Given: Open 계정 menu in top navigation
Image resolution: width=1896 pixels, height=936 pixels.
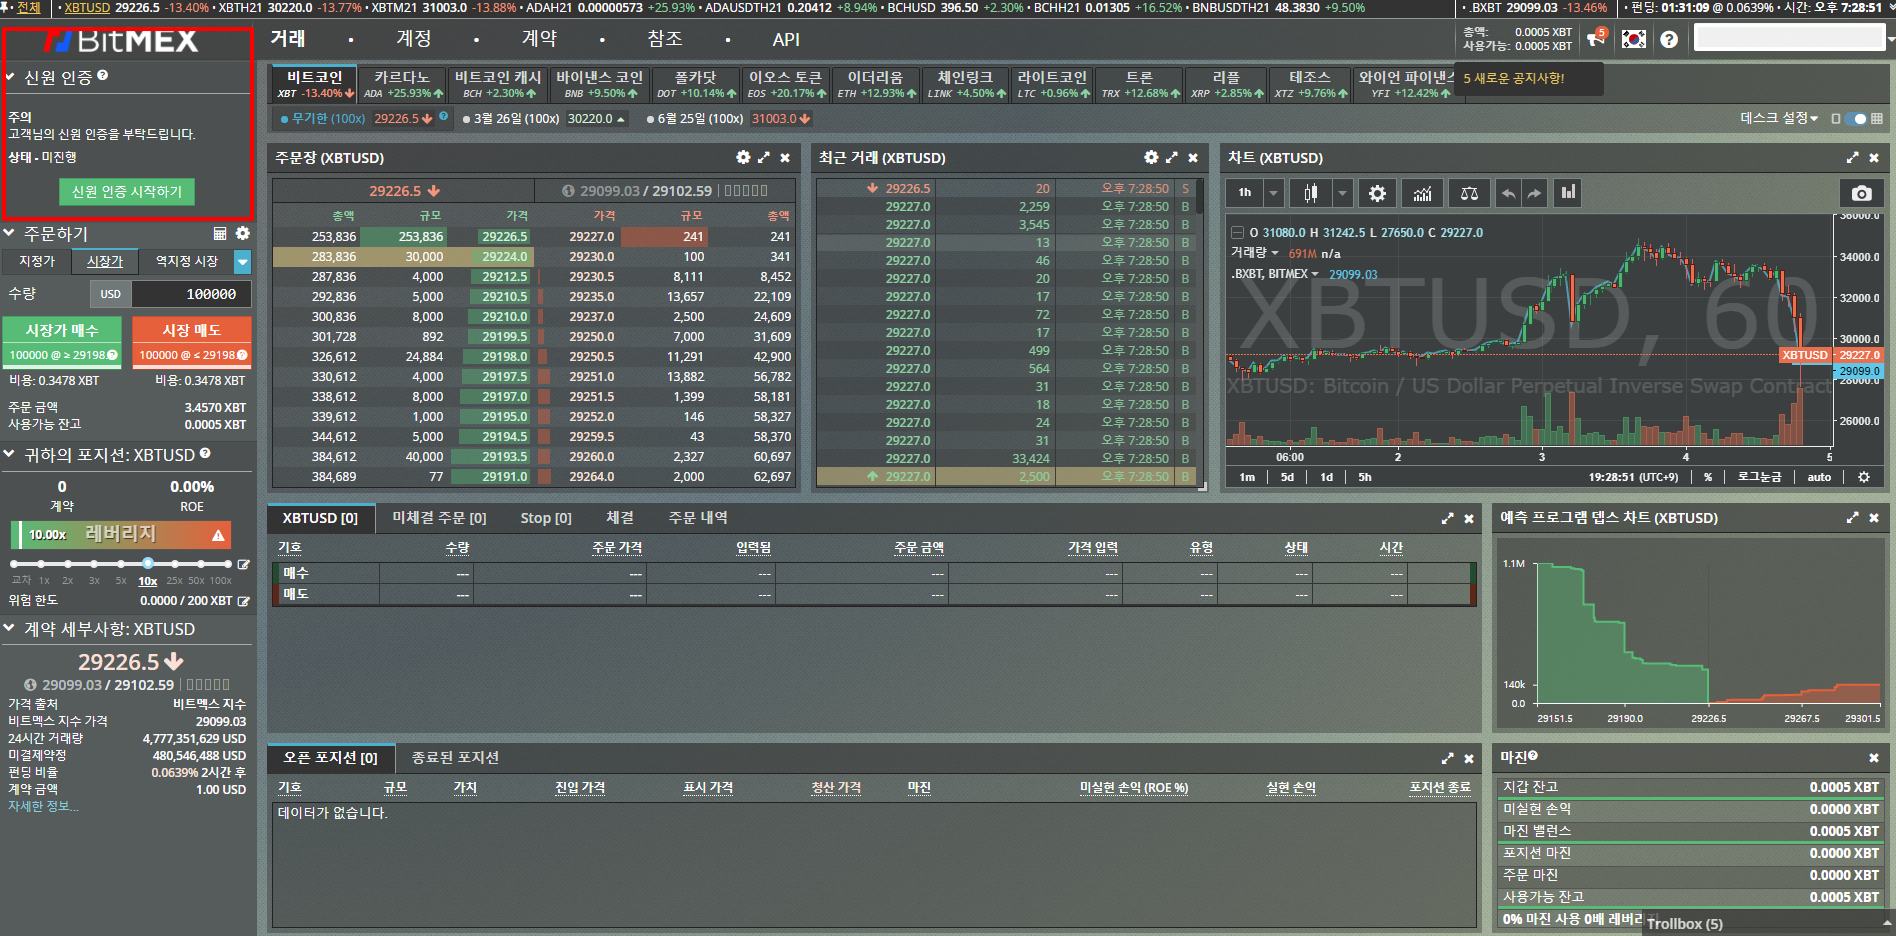Looking at the screenshot, I should click(x=414, y=38).
